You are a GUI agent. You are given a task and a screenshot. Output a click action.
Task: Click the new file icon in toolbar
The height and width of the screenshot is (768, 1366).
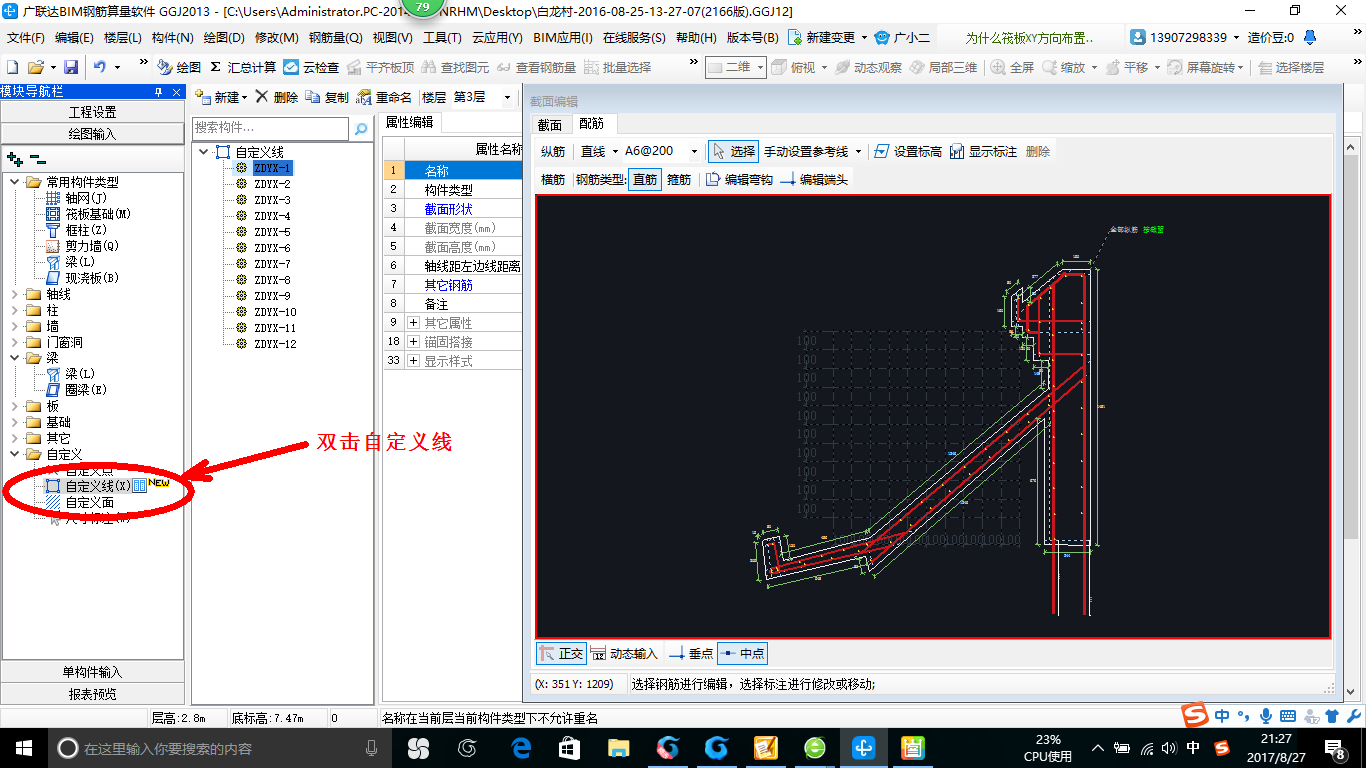[x=13, y=67]
